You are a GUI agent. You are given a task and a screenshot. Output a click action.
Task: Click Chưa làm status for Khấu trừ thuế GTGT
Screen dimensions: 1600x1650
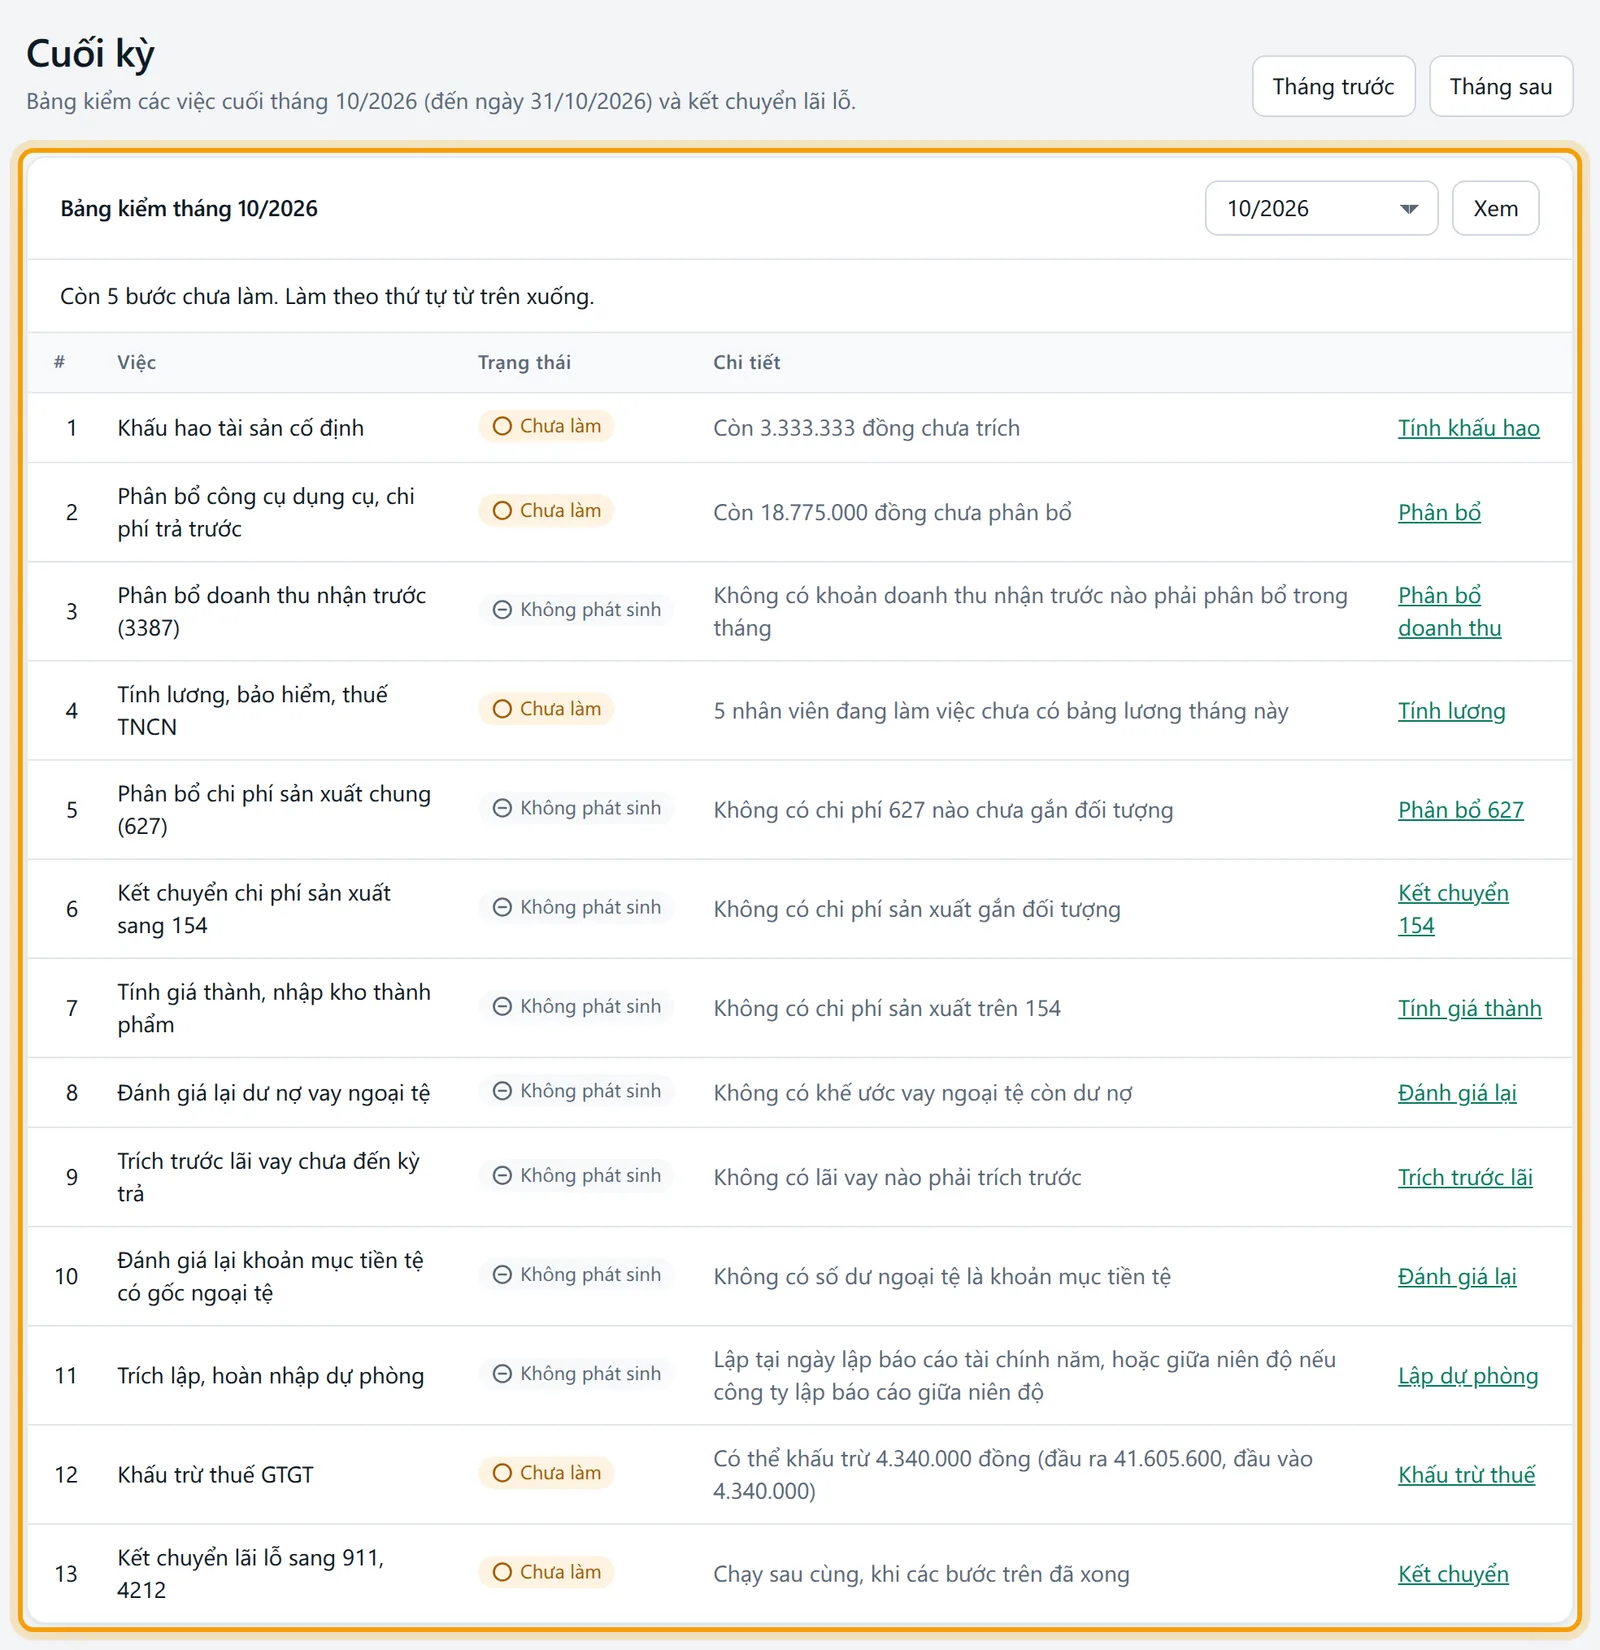(x=546, y=1473)
